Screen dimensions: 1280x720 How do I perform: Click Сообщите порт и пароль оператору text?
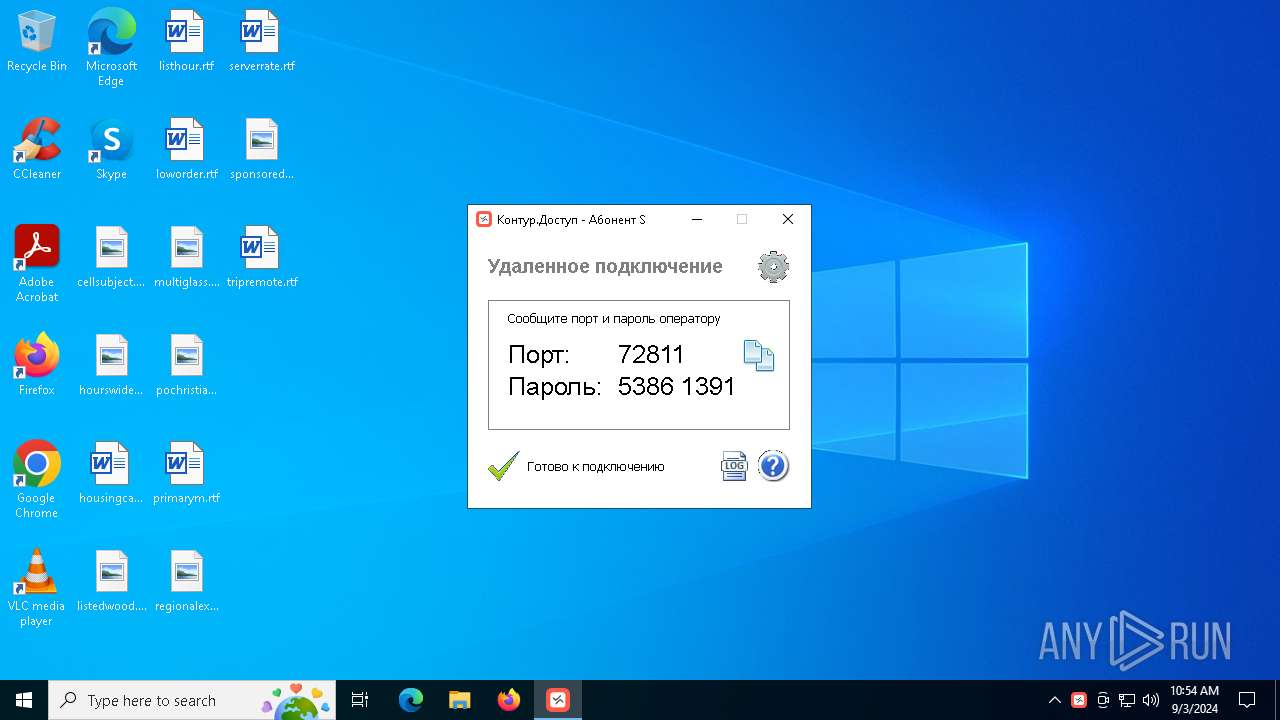[613, 319]
